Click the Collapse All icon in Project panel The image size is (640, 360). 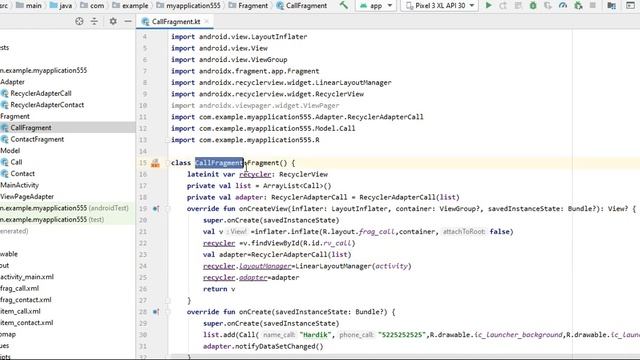point(94,21)
